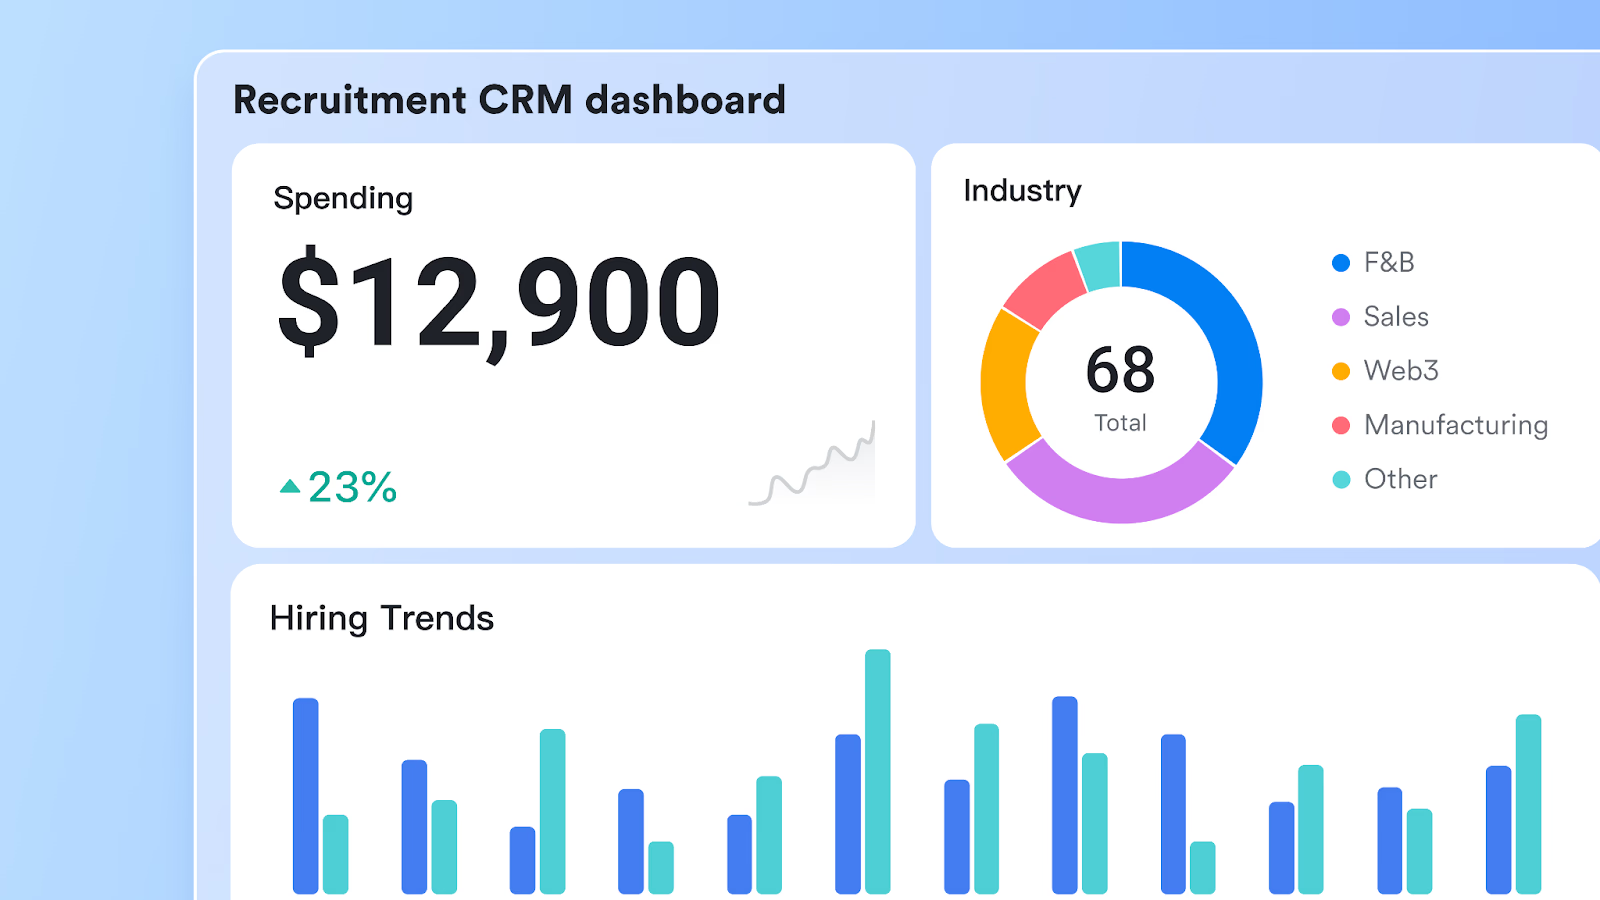Viewport: 1600px width, 900px height.
Task: Click the red Manufacturing legend dot
Action: coord(1341,425)
